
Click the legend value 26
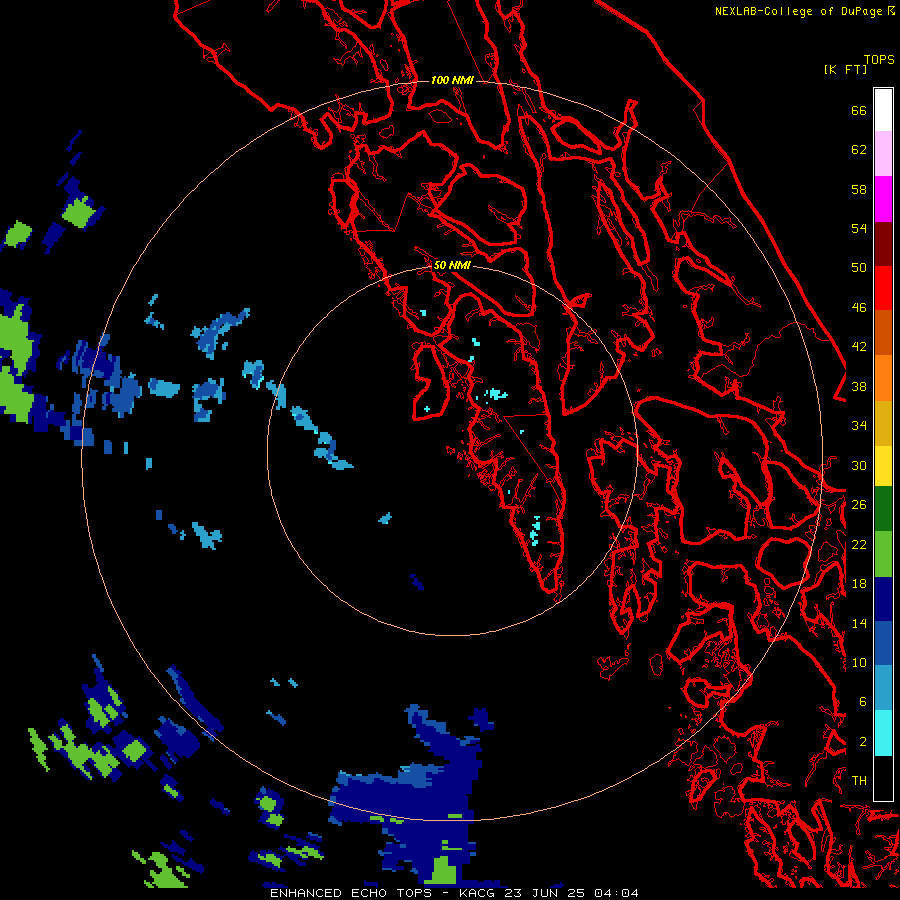pyautogui.click(x=859, y=505)
